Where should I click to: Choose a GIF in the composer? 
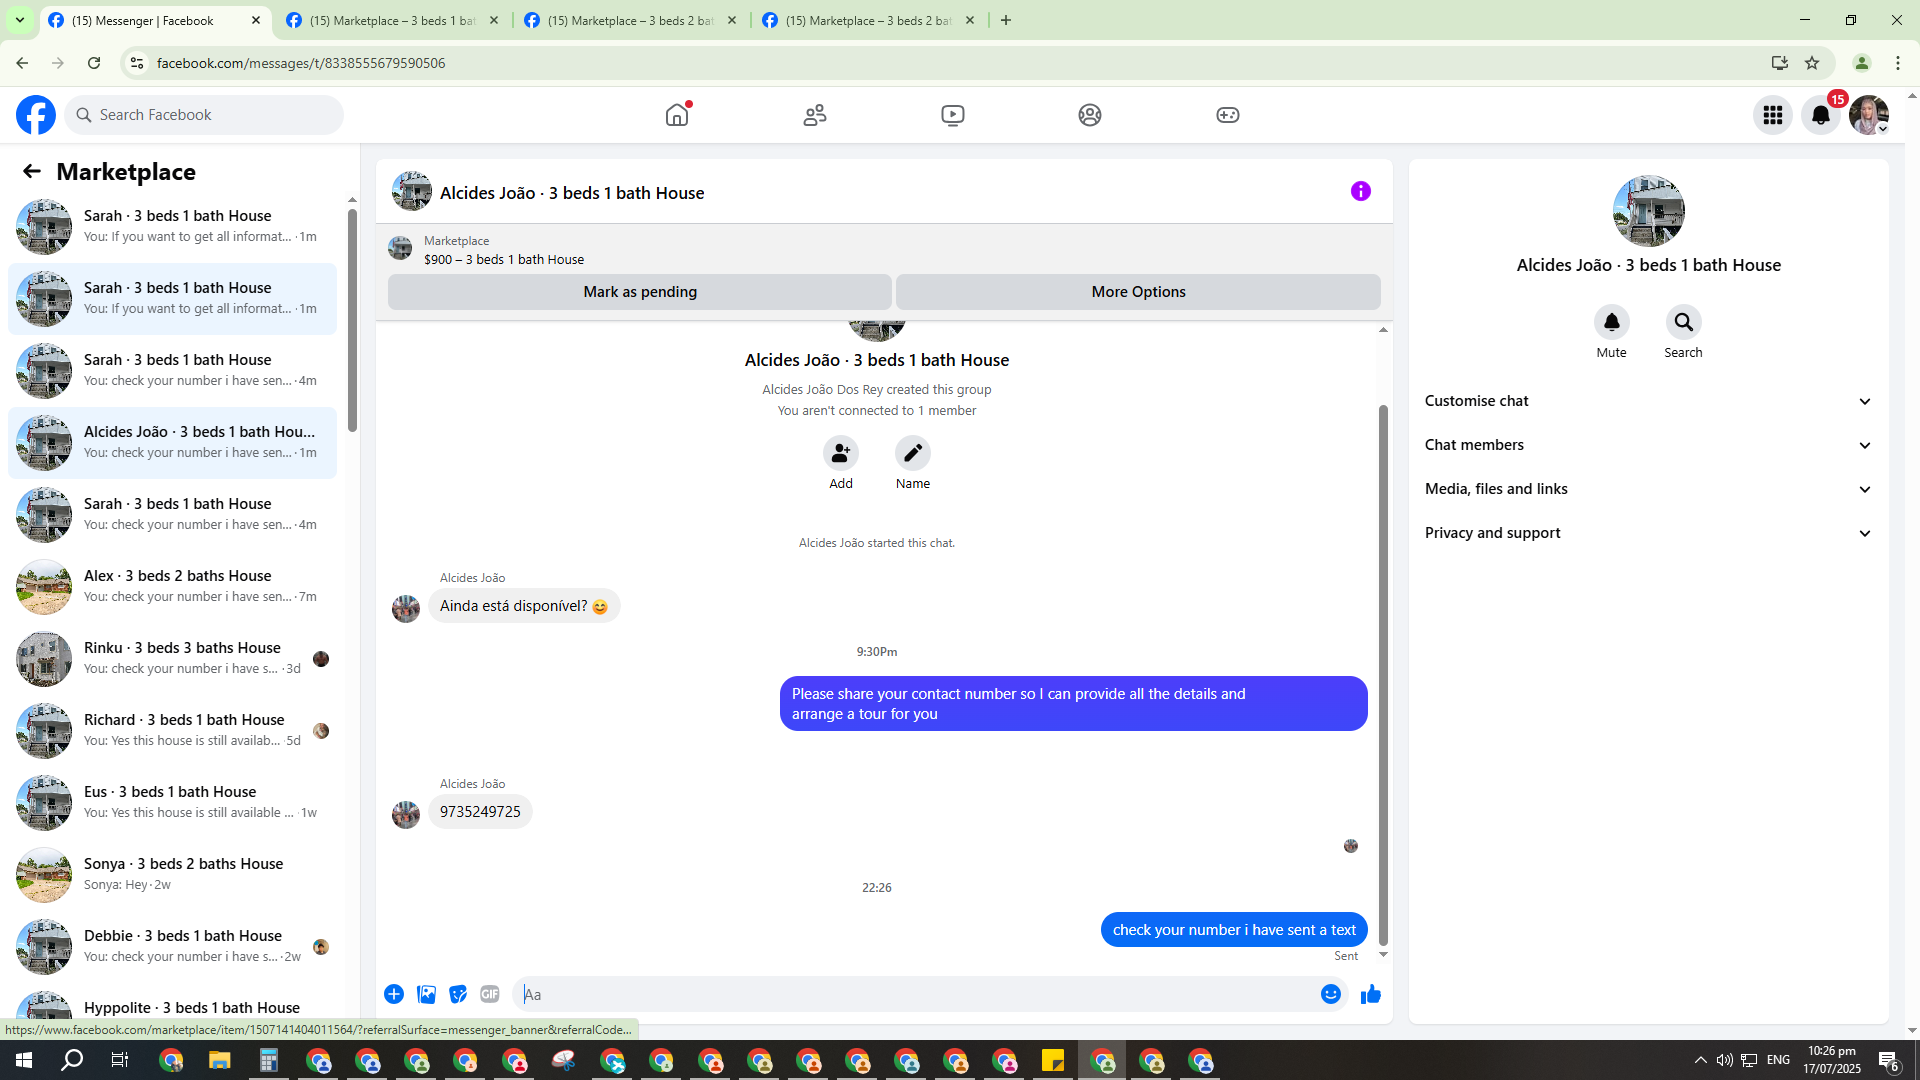[x=490, y=994]
